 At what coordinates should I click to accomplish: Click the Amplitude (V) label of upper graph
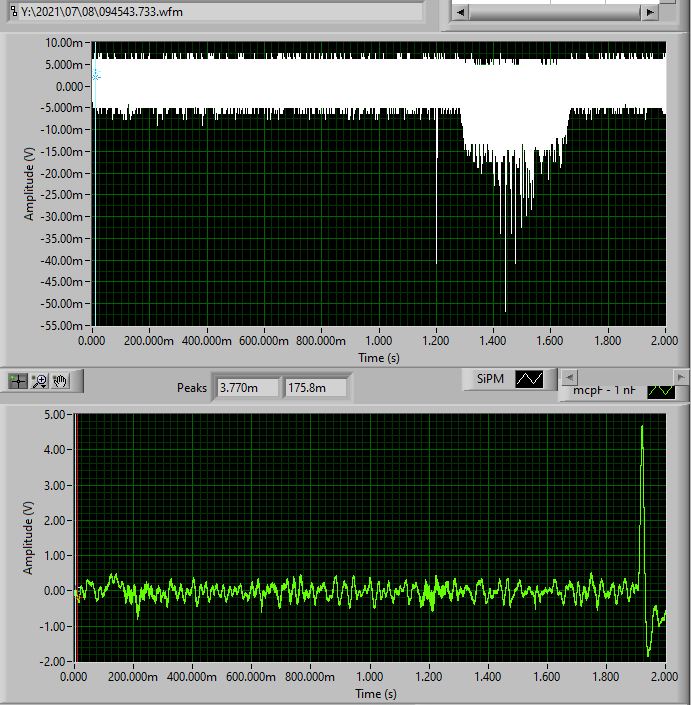point(29,183)
